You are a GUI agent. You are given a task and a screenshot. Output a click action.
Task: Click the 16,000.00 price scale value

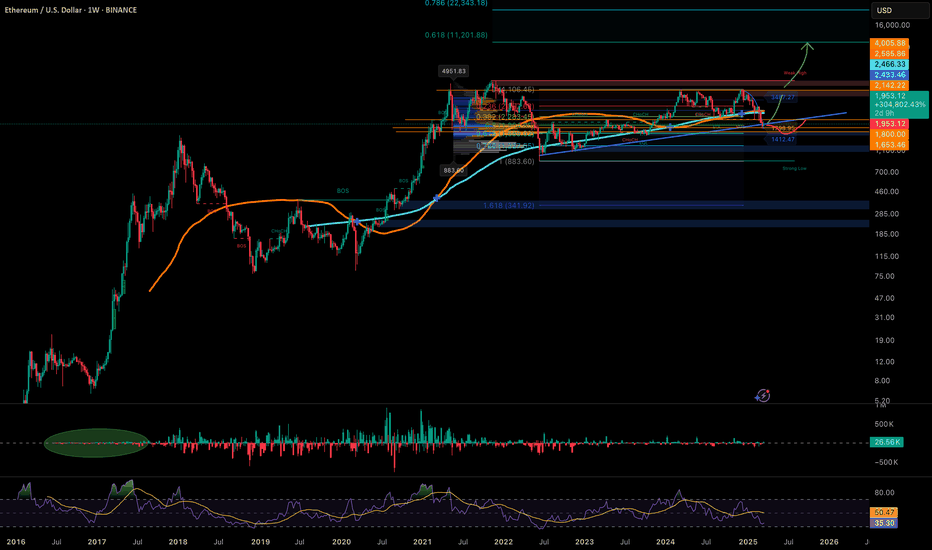tap(892, 25)
